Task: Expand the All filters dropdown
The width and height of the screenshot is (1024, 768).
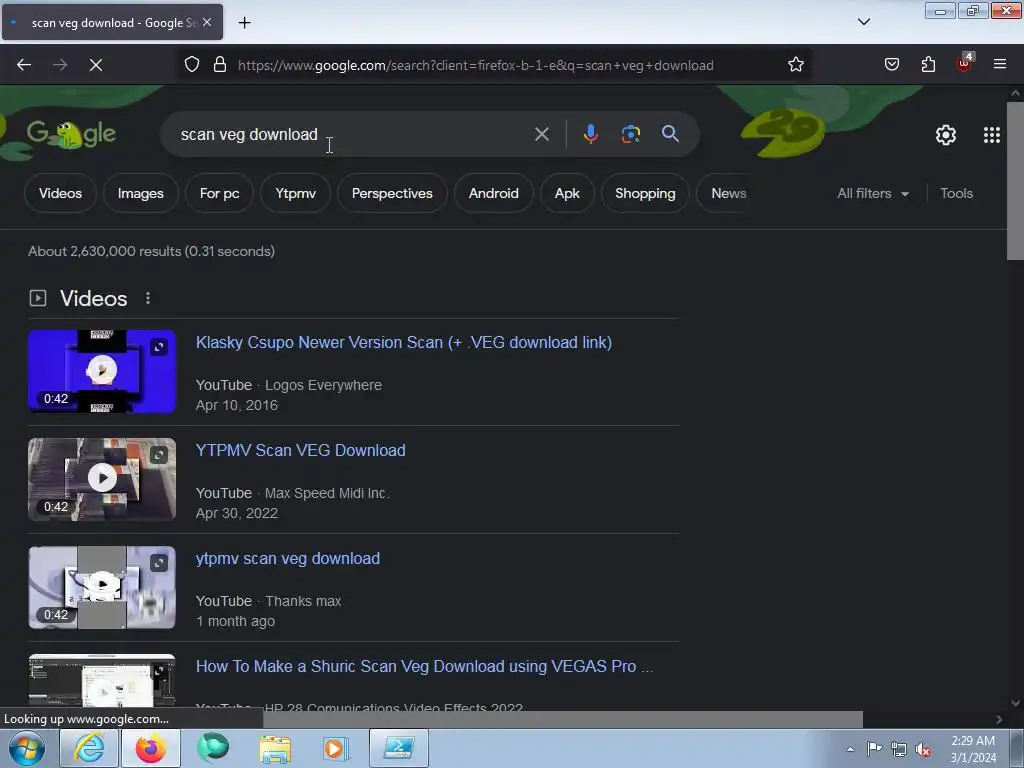Action: point(872,193)
